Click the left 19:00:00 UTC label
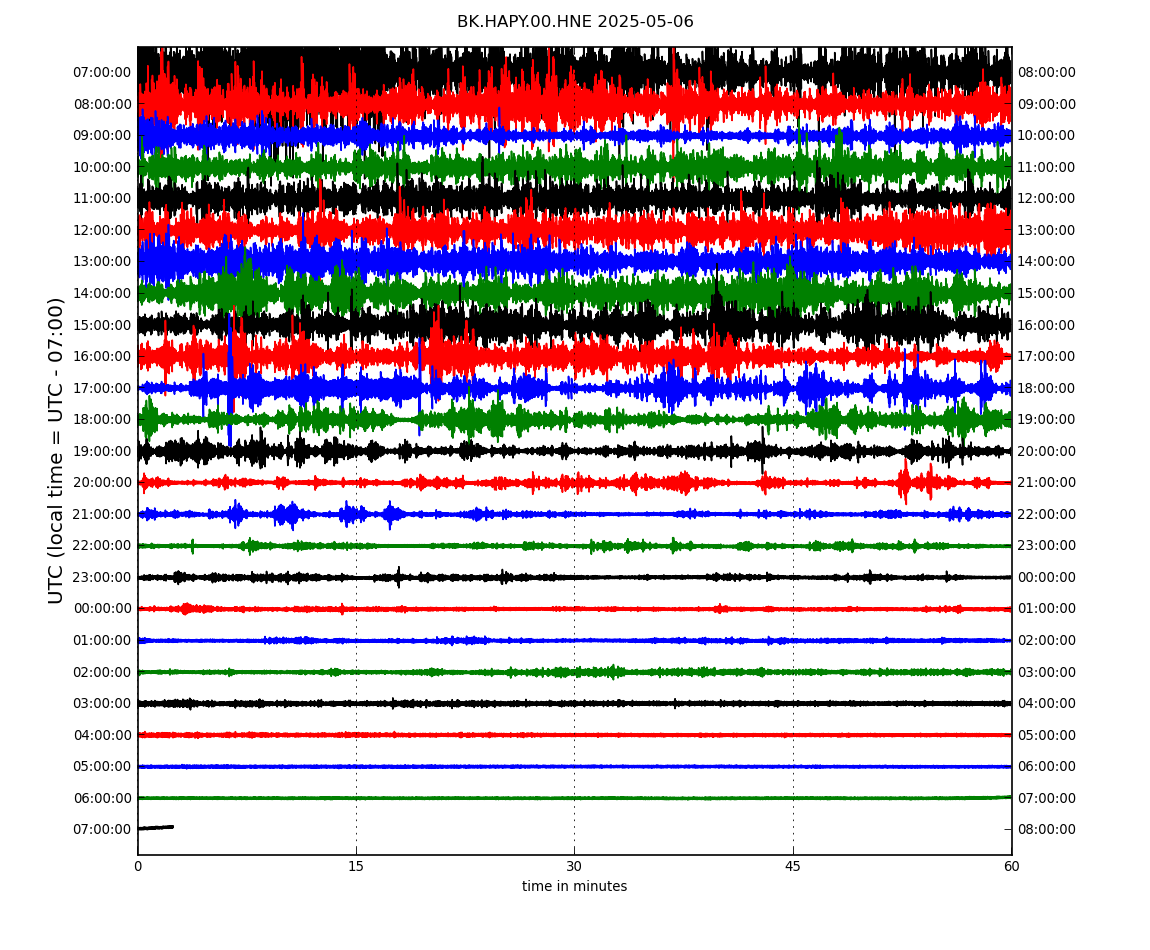The height and width of the screenshot is (950, 1150). pyautogui.click(x=102, y=451)
